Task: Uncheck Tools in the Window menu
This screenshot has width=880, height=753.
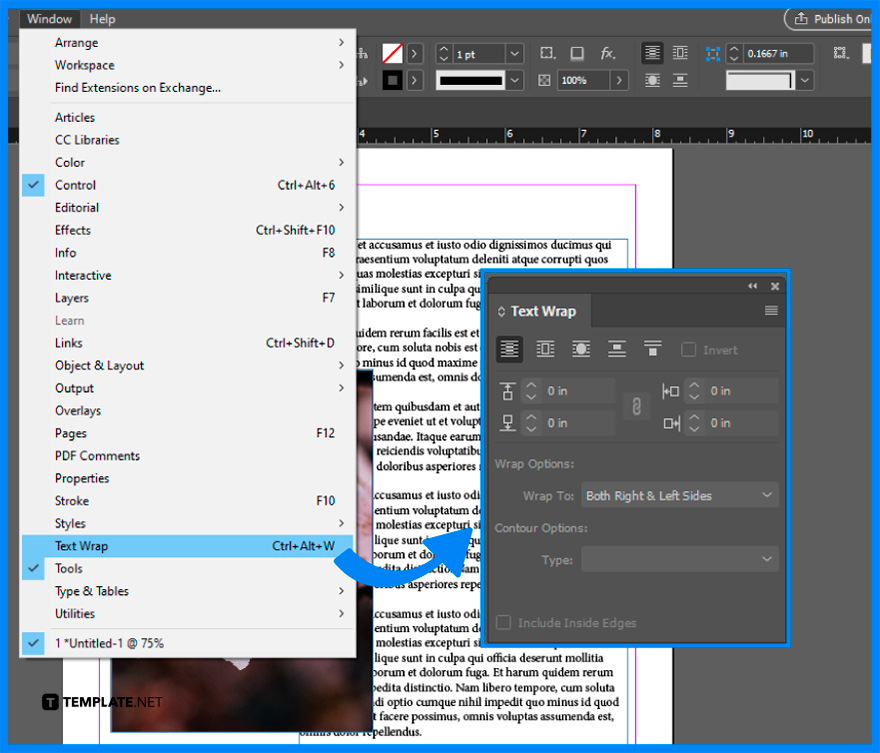Action: pos(31,568)
